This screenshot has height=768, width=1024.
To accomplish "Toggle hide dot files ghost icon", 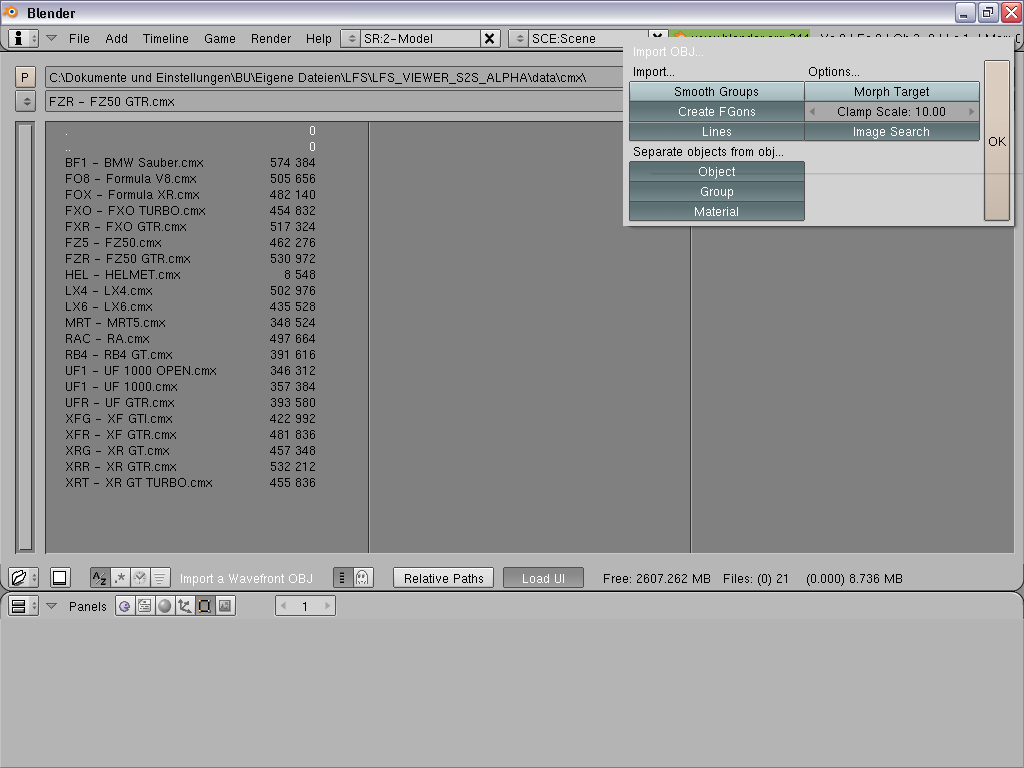I will tap(362, 578).
